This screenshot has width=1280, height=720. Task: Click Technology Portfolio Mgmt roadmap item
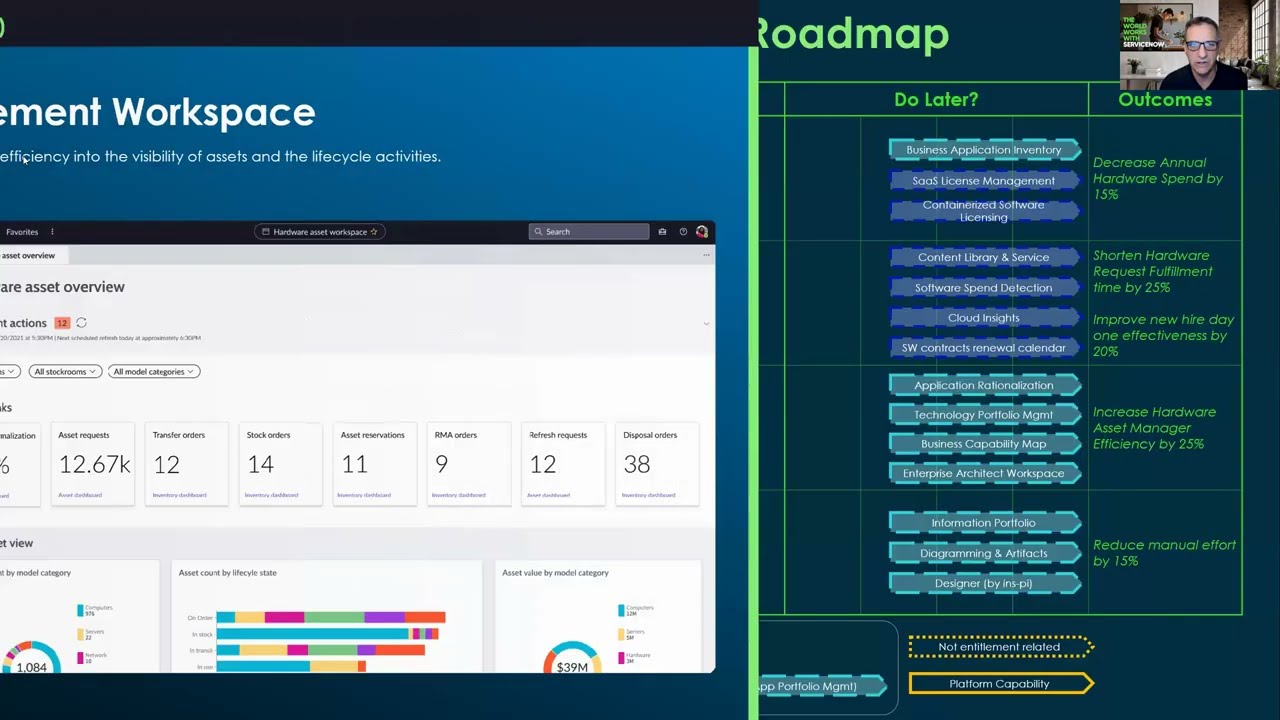tap(984, 415)
